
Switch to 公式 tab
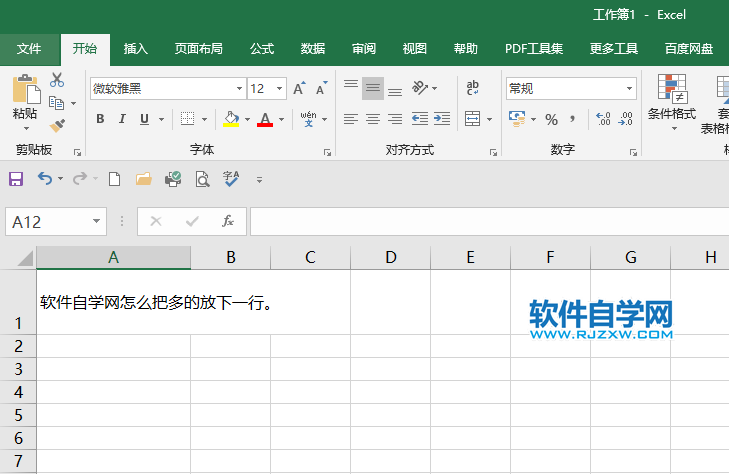pyautogui.click(x=262, y=49)
